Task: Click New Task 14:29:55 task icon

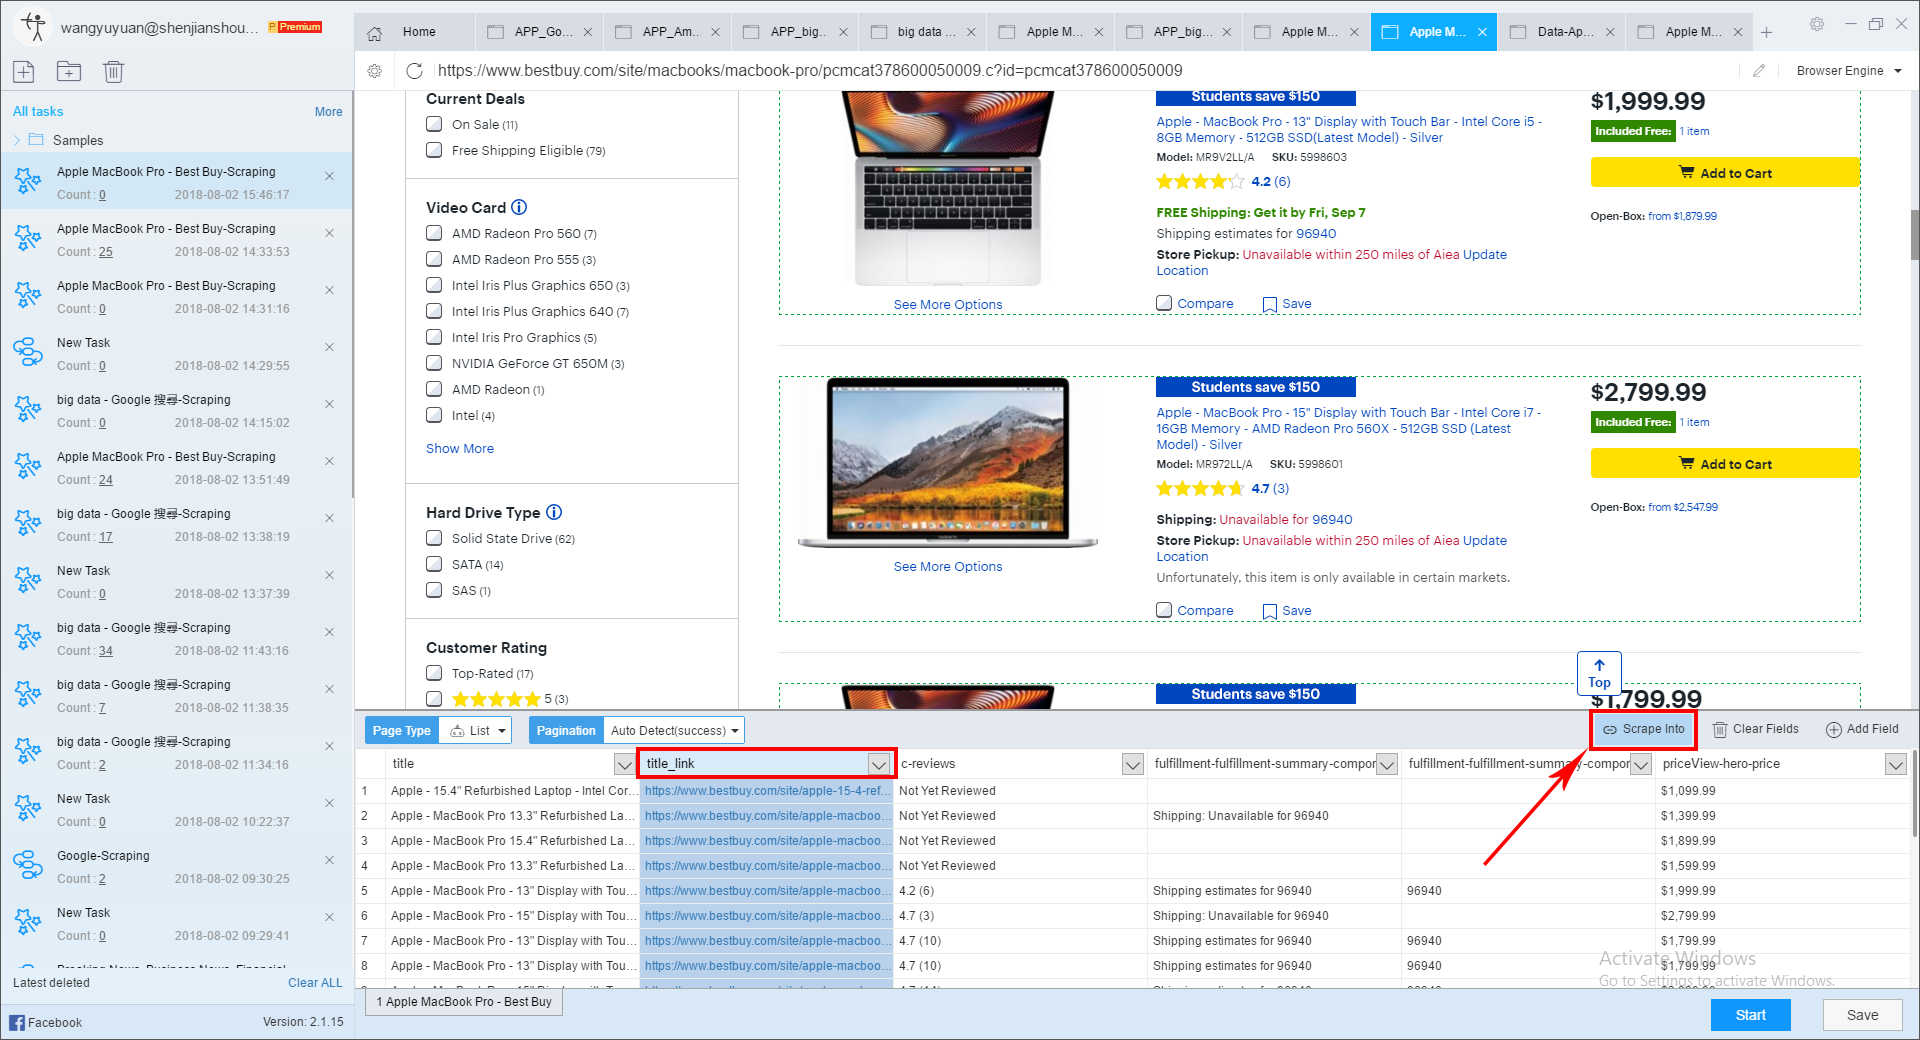Action: tap(28, 352)
